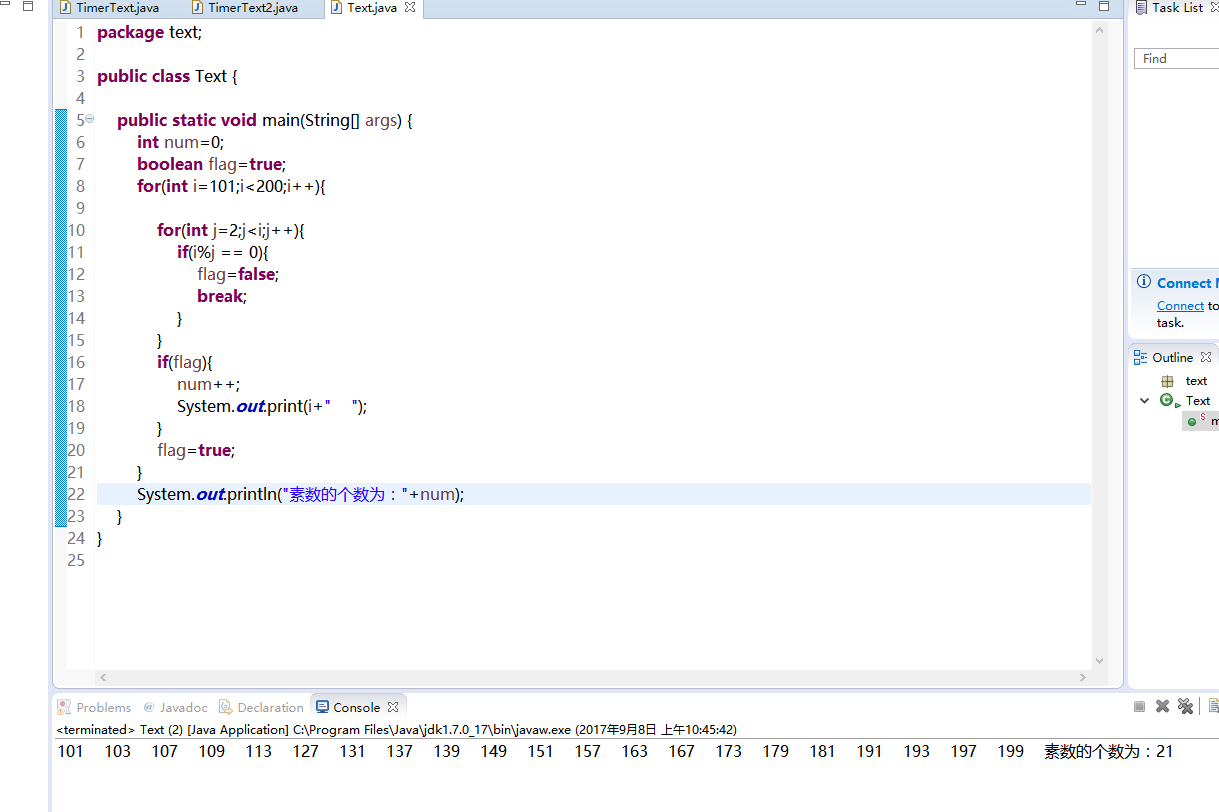Screen dimensions: 1219x812
Task: Click the 'public class Text {' line
Action: [x=167, y=76]
